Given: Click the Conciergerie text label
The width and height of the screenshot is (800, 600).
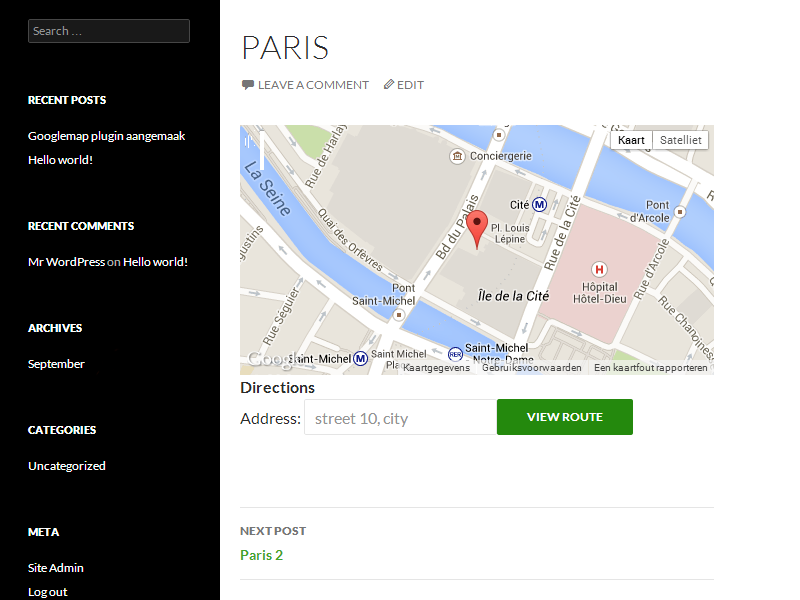Looking at the screenshot, I should [x=501, y=156].
